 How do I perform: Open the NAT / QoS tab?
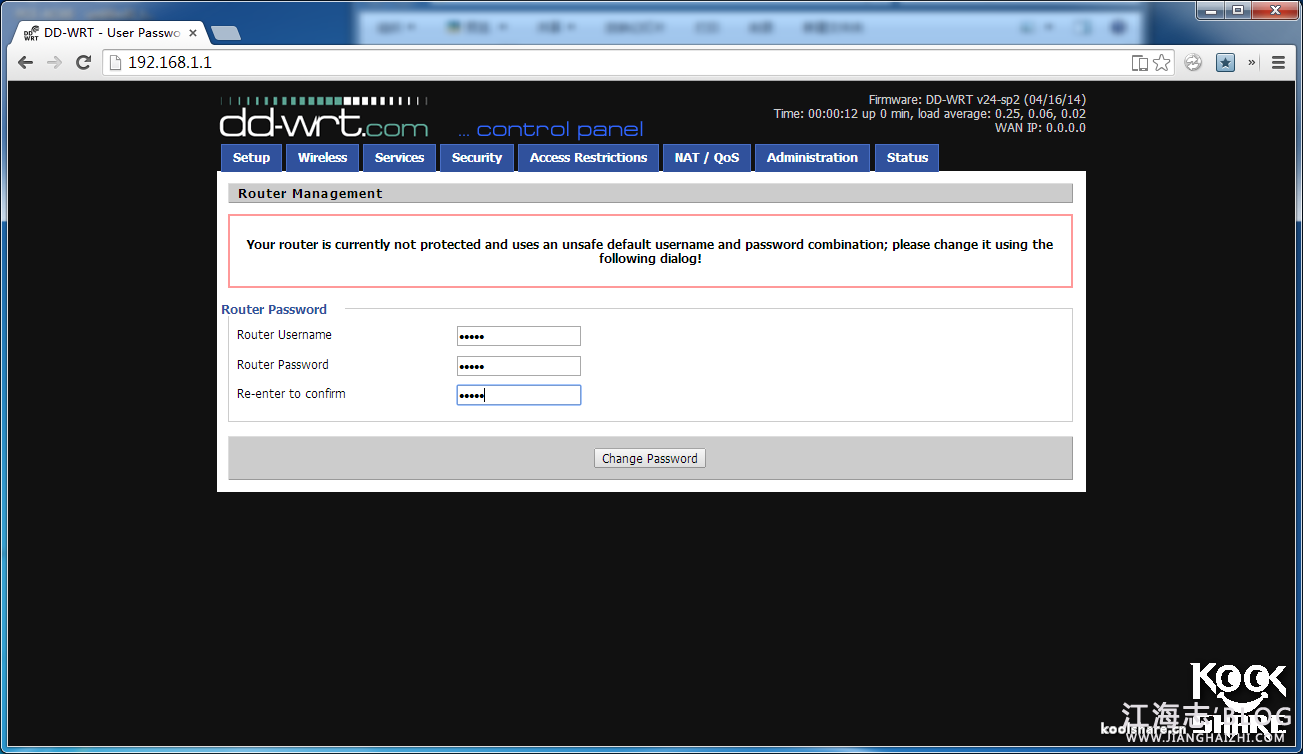(x=706, y=158)
